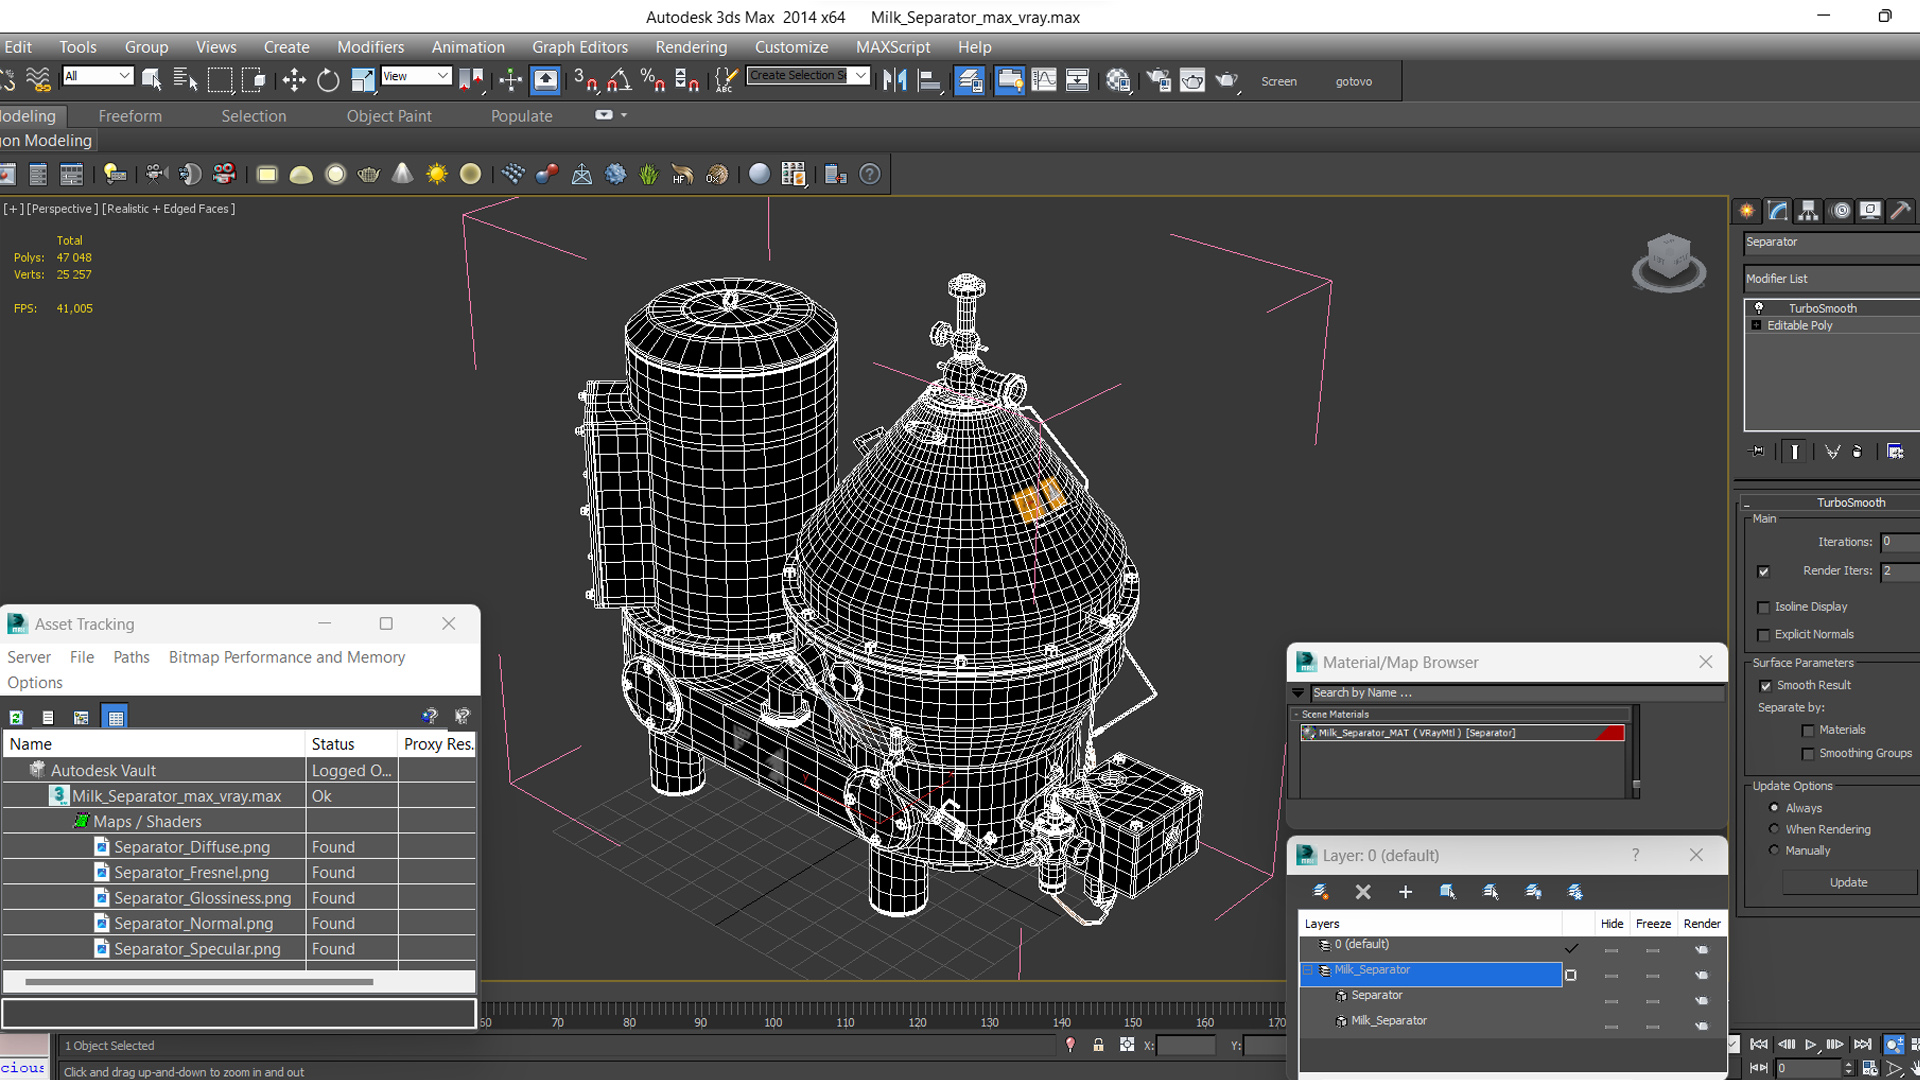Viewport: 1920px width, 1080px height.
Task: Go to the animation start frame
Action: (1760, 1044)
